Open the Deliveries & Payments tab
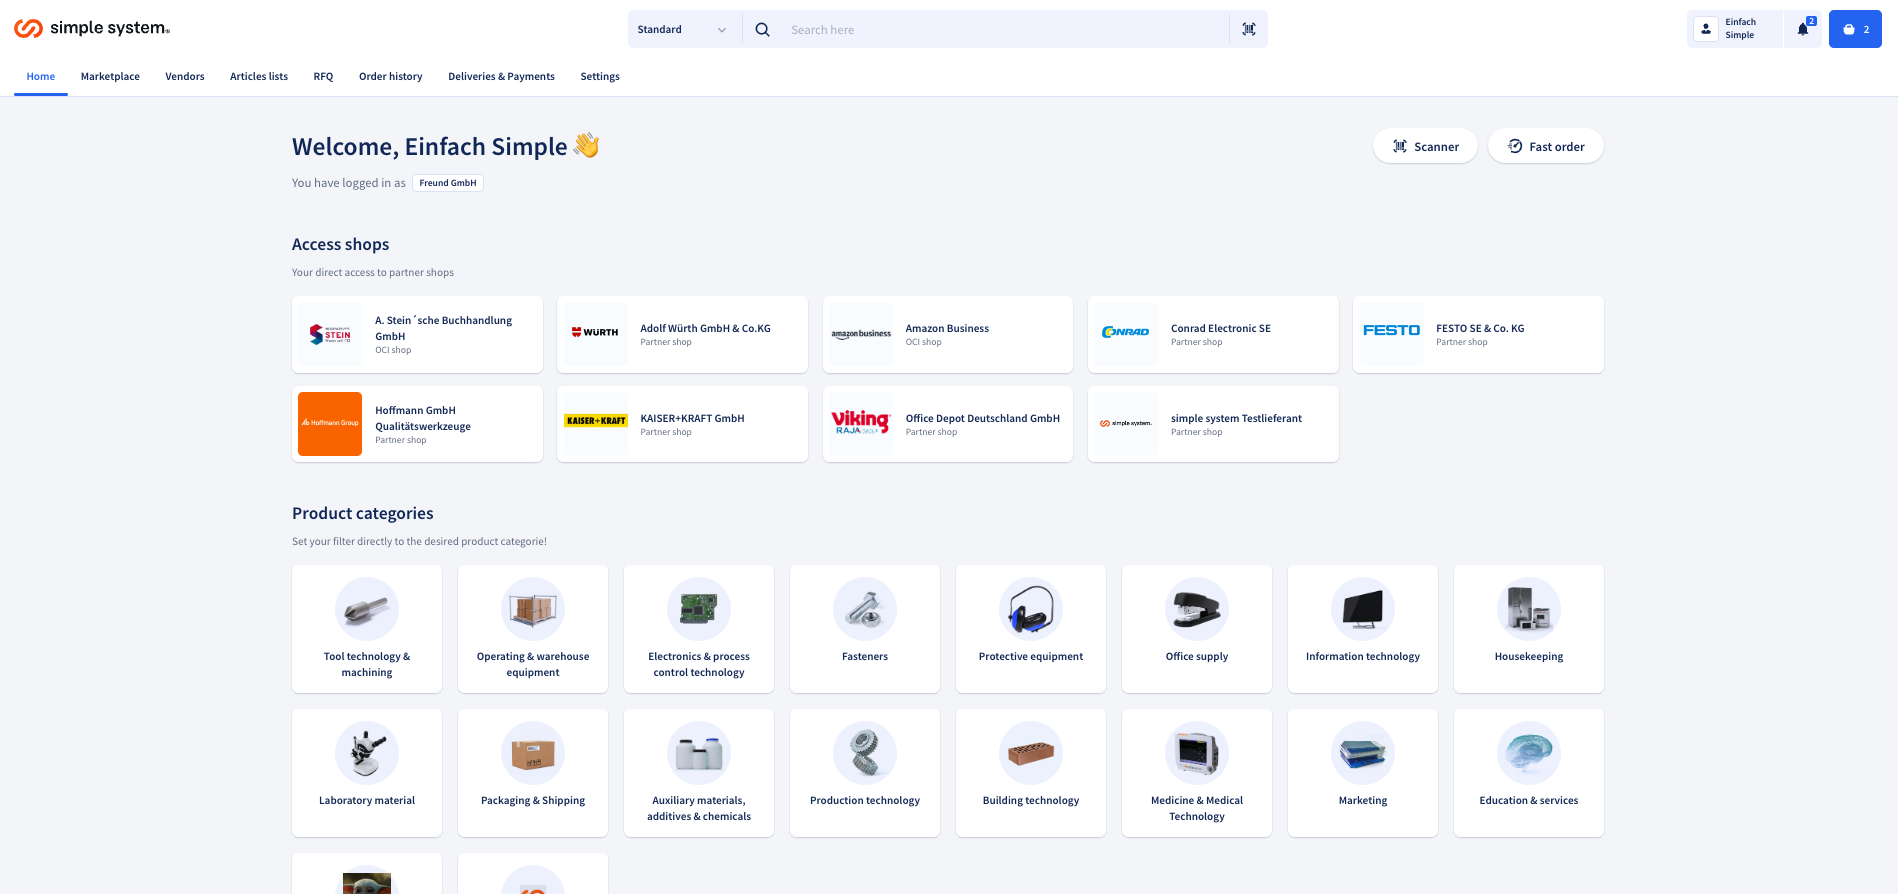The height and width of the screenshot is (894, 1898). click(501, 77)
